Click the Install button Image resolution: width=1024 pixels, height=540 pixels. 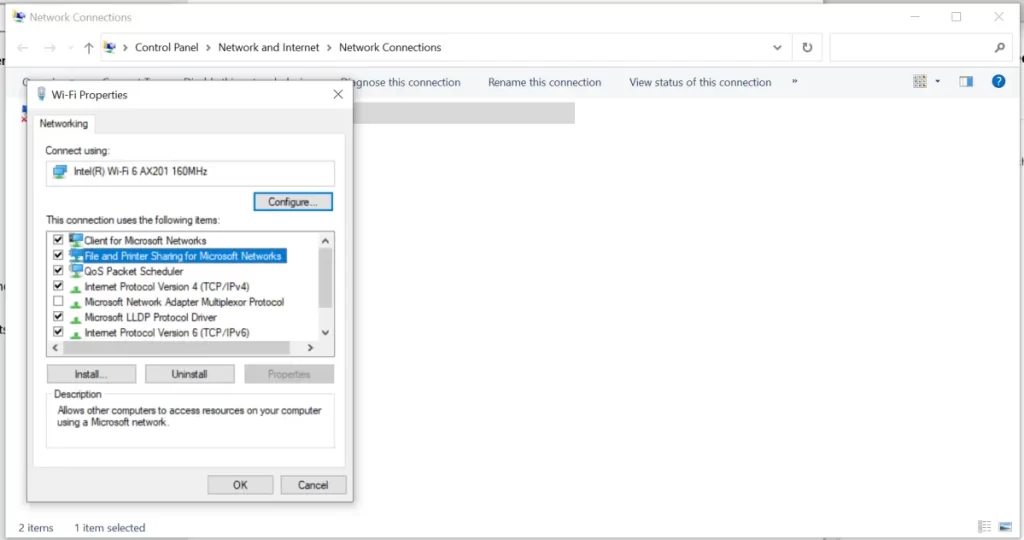91,374
